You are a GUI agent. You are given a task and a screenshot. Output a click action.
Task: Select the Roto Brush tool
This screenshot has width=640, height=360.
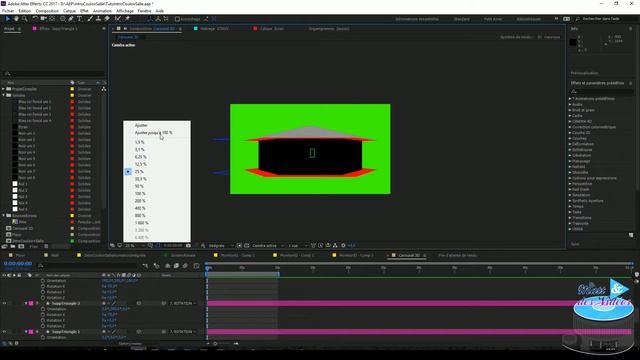[118, 19]
